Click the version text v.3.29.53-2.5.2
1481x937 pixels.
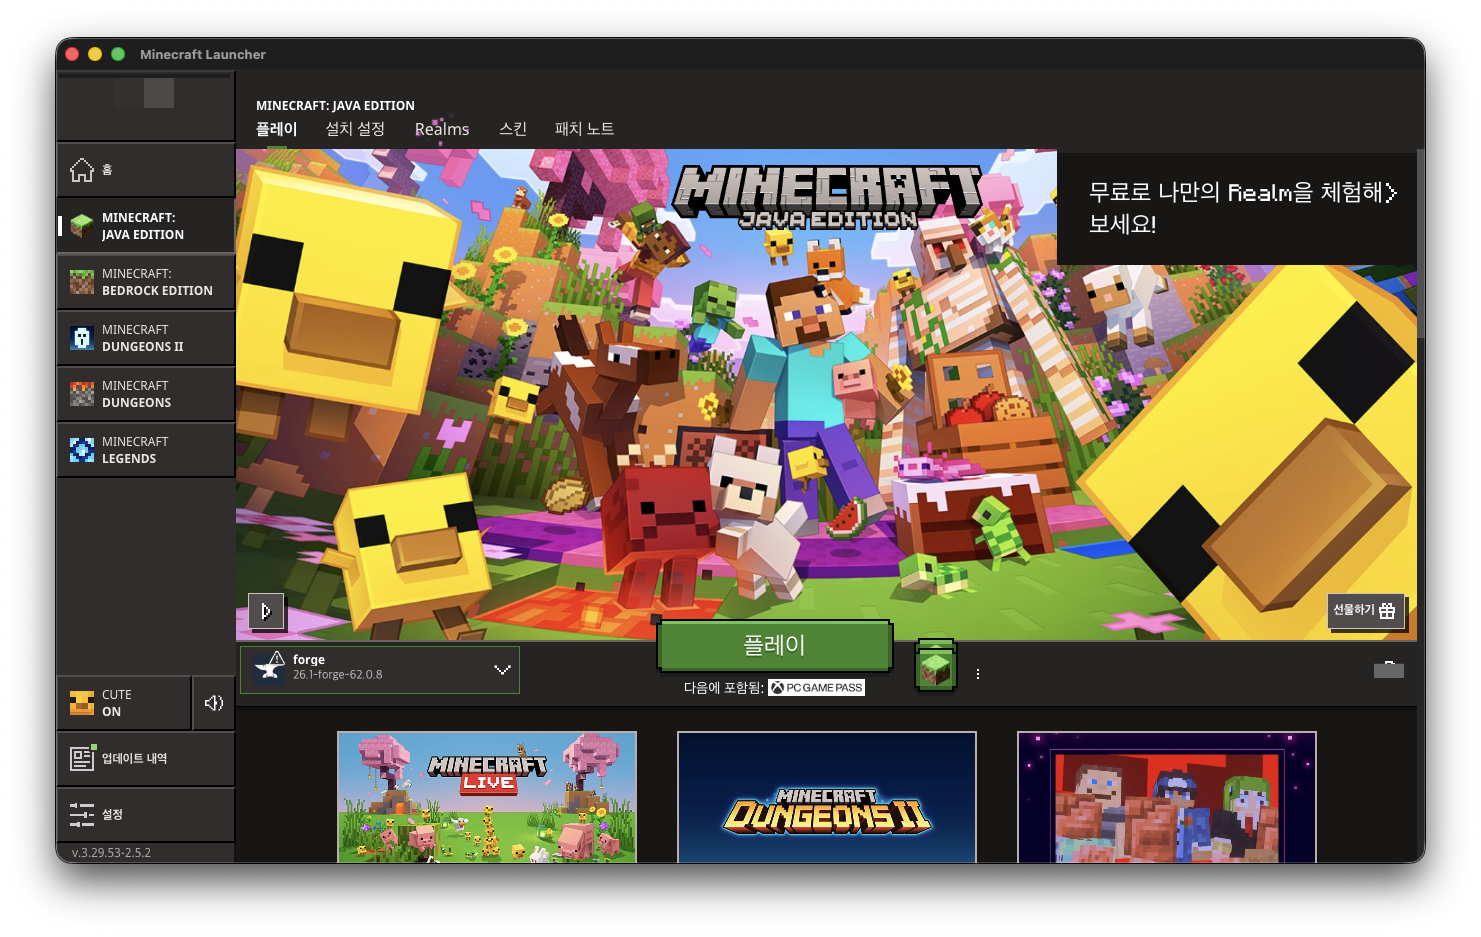click(x=111, y=853)
